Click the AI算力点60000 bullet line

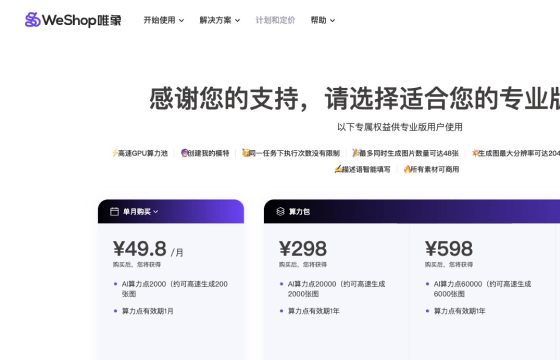pyautogui.click(x=482, y=289)
